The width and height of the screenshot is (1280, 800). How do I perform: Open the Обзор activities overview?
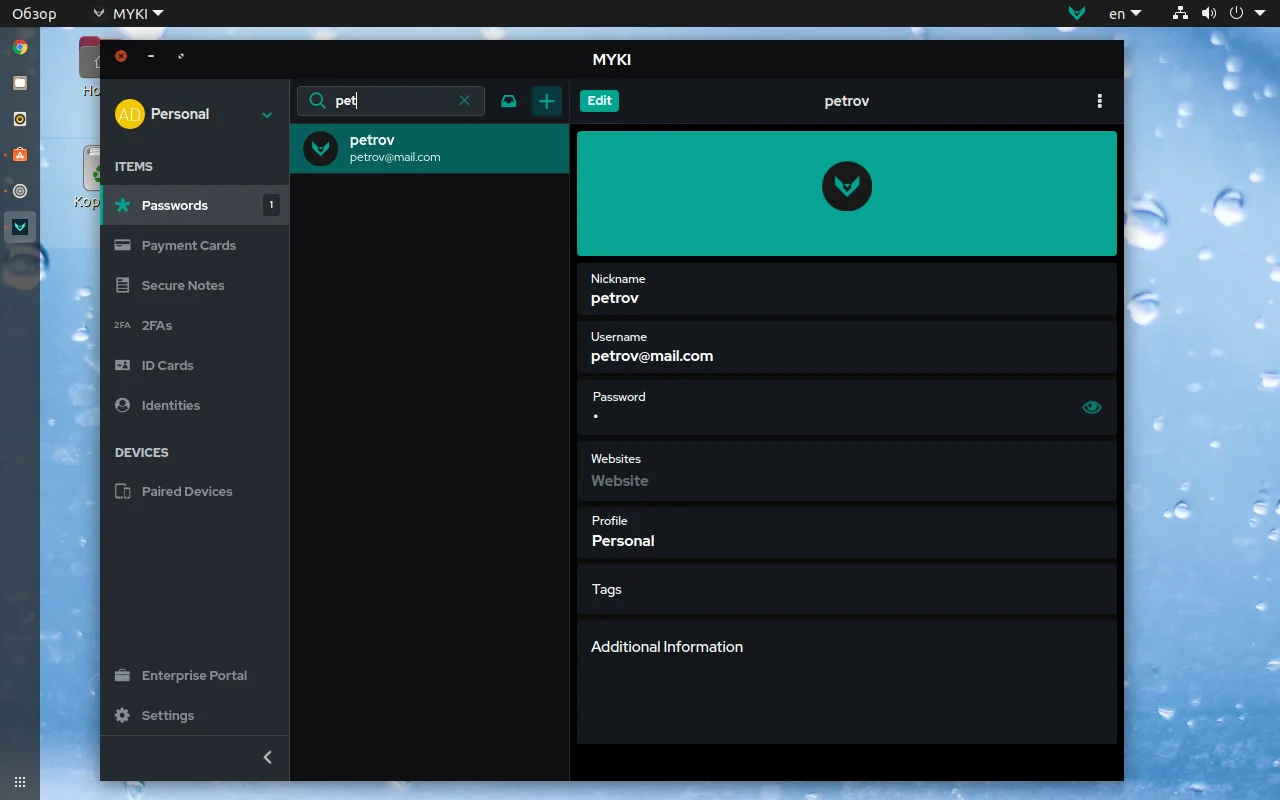click(34, 14)
